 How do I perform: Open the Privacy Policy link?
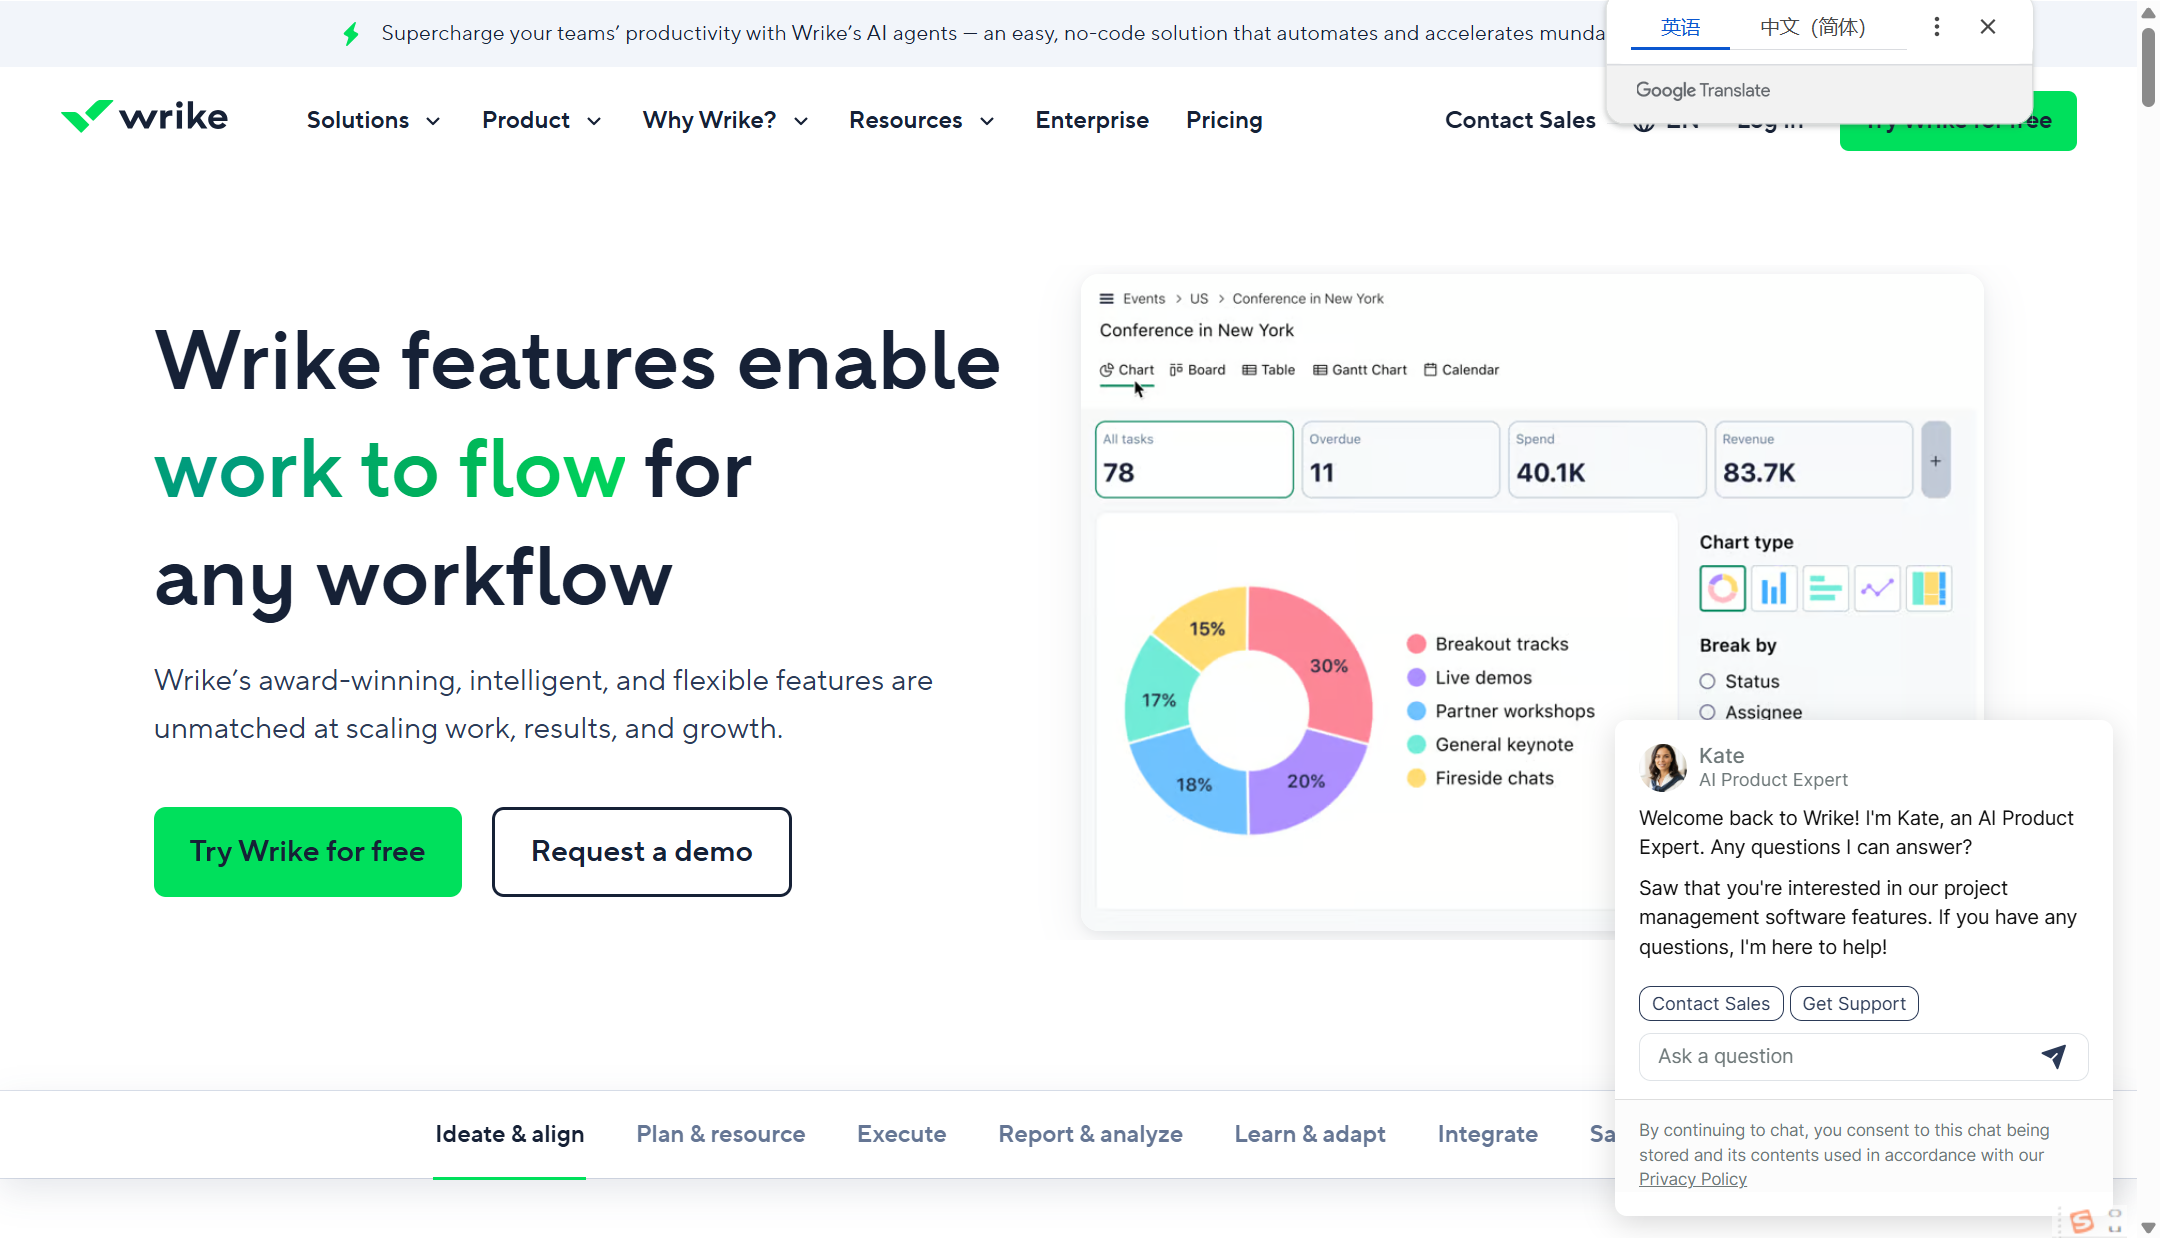1692,1179
